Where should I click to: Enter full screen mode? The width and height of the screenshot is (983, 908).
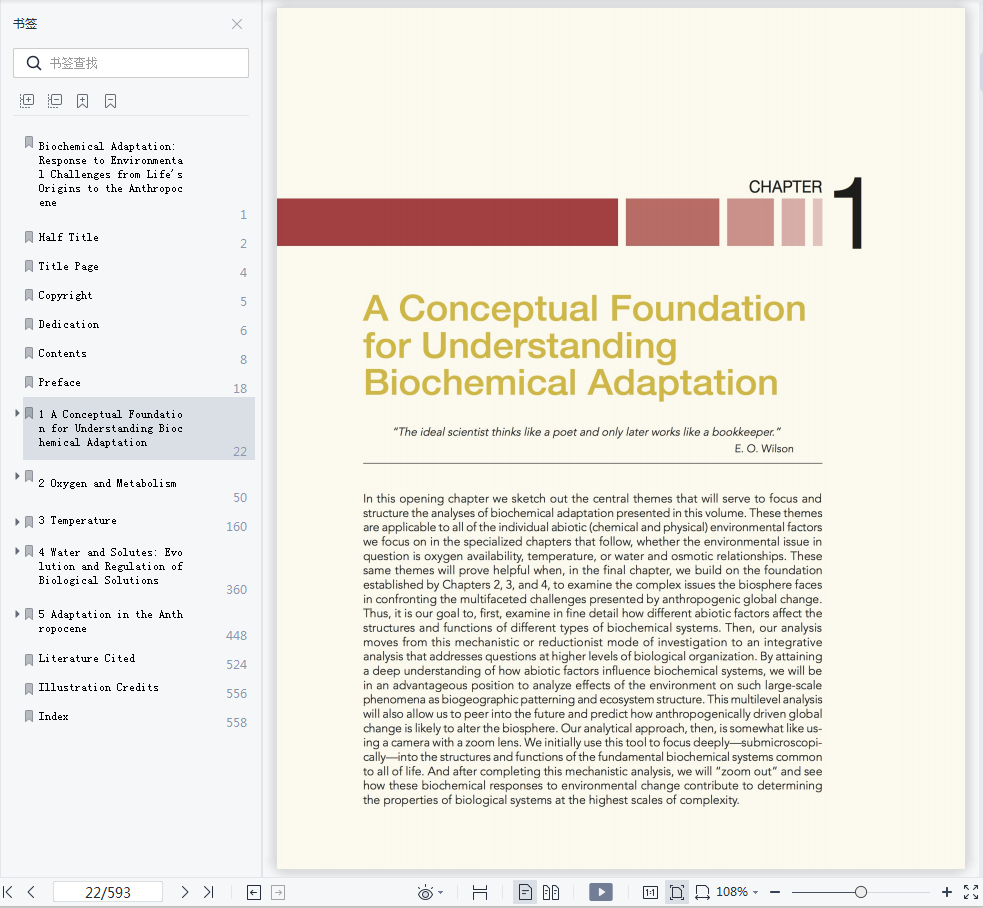click(x=970, y=892)
